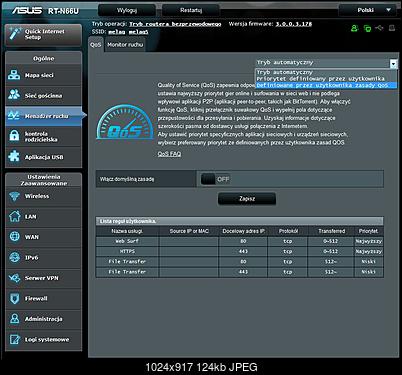402x375 pixels.
Task: Click Nazwa usługi column header
Action: coord(127,231)
